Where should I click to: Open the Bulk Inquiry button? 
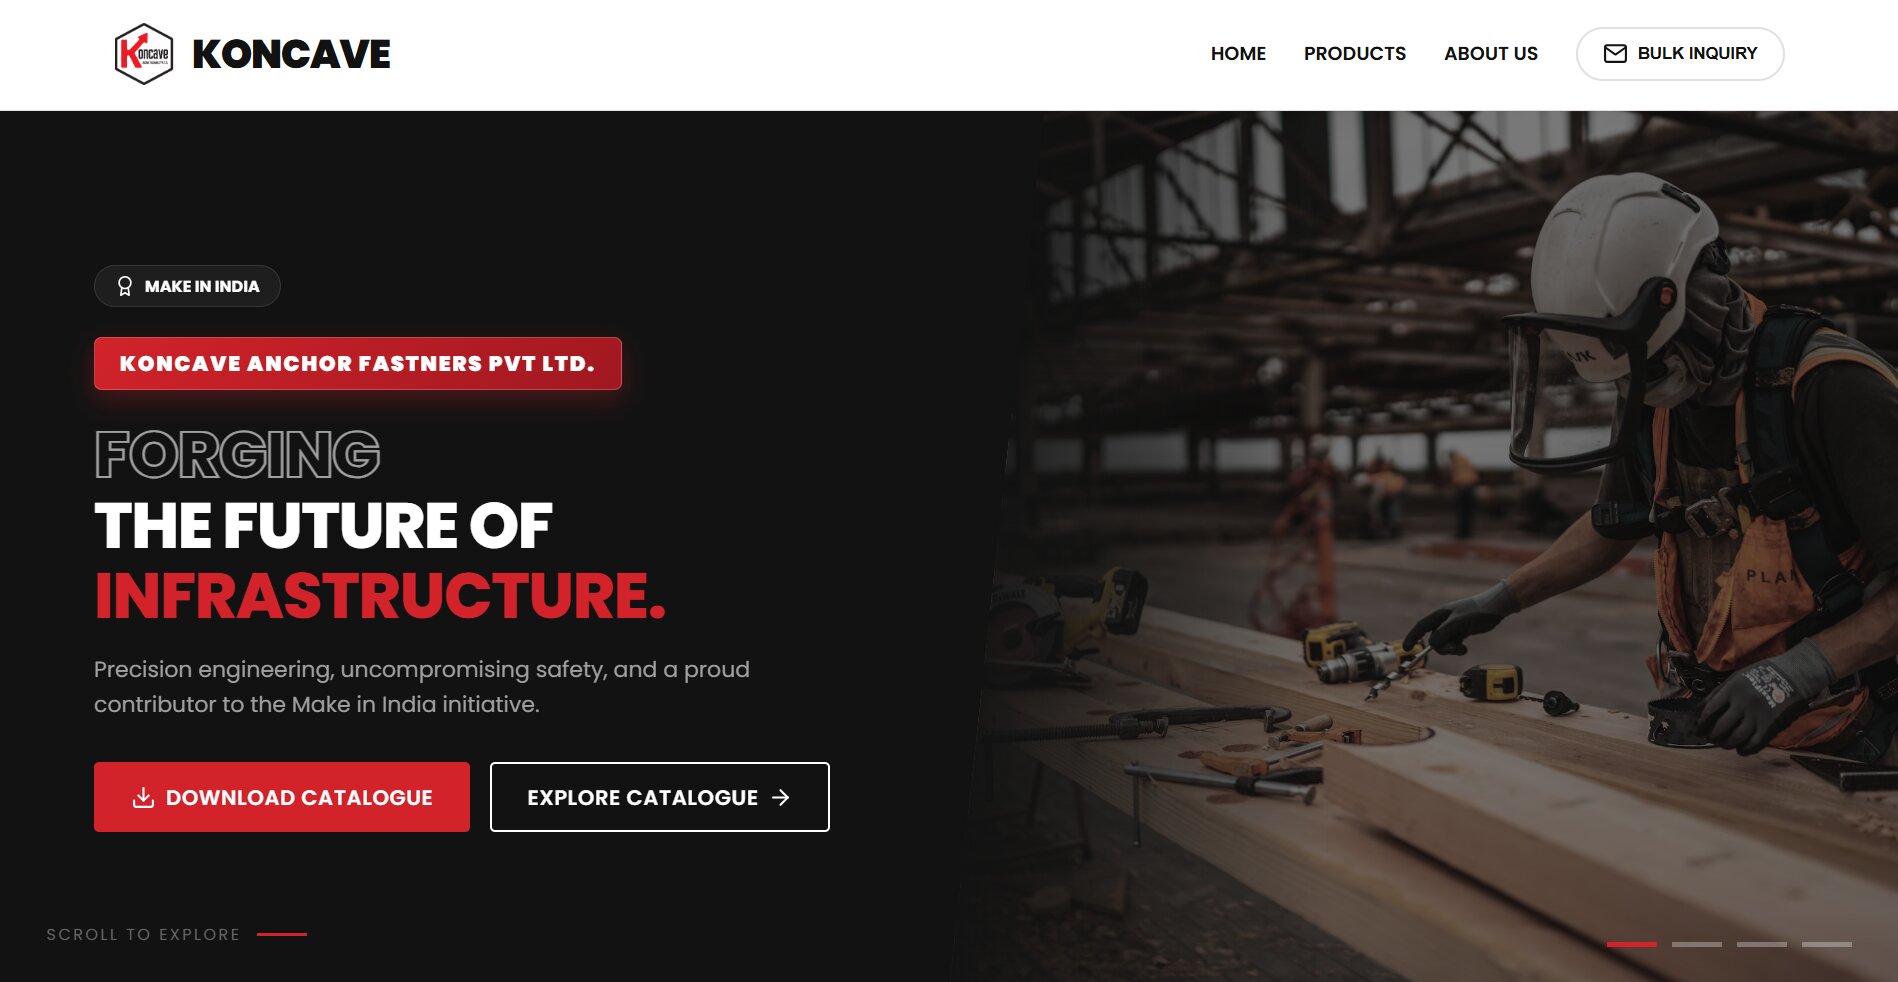(1680, 54)
